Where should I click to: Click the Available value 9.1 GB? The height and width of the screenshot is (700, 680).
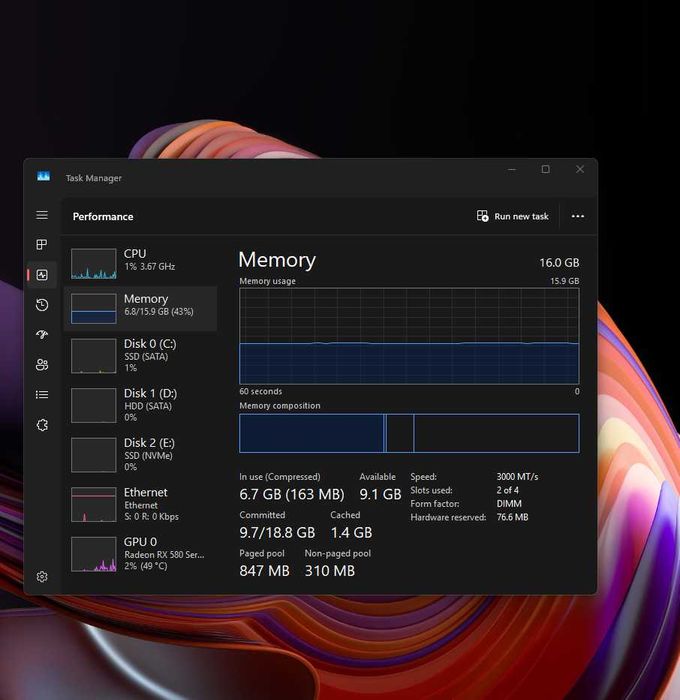pos(380,494)
